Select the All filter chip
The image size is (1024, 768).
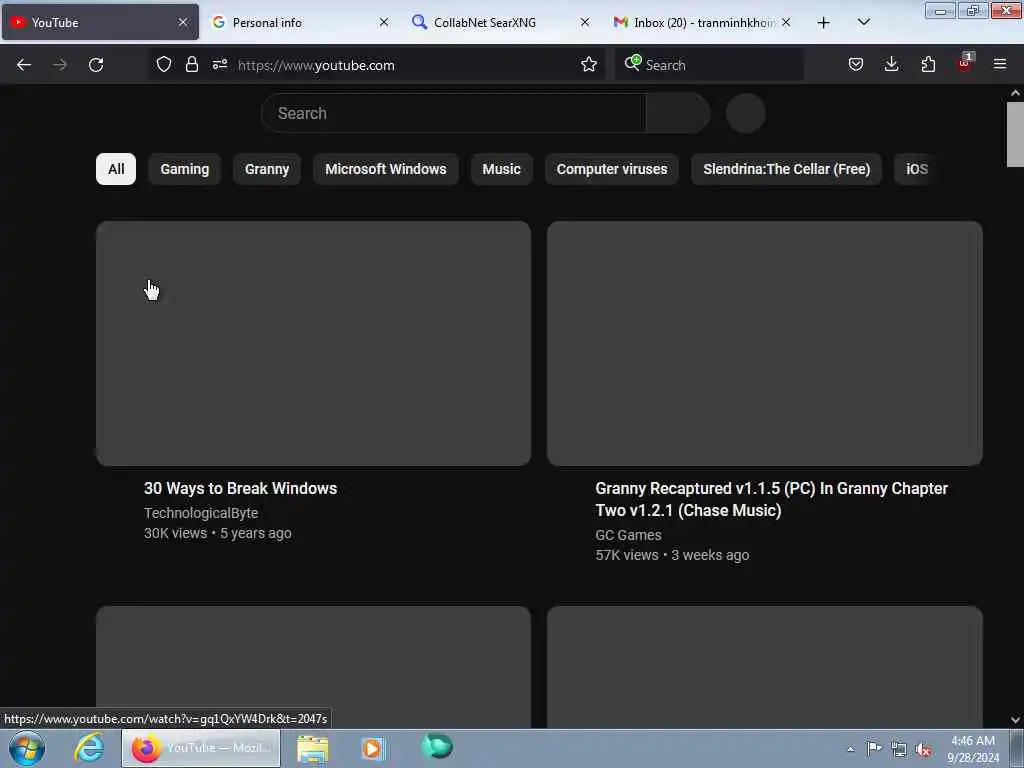coord(116,169)
